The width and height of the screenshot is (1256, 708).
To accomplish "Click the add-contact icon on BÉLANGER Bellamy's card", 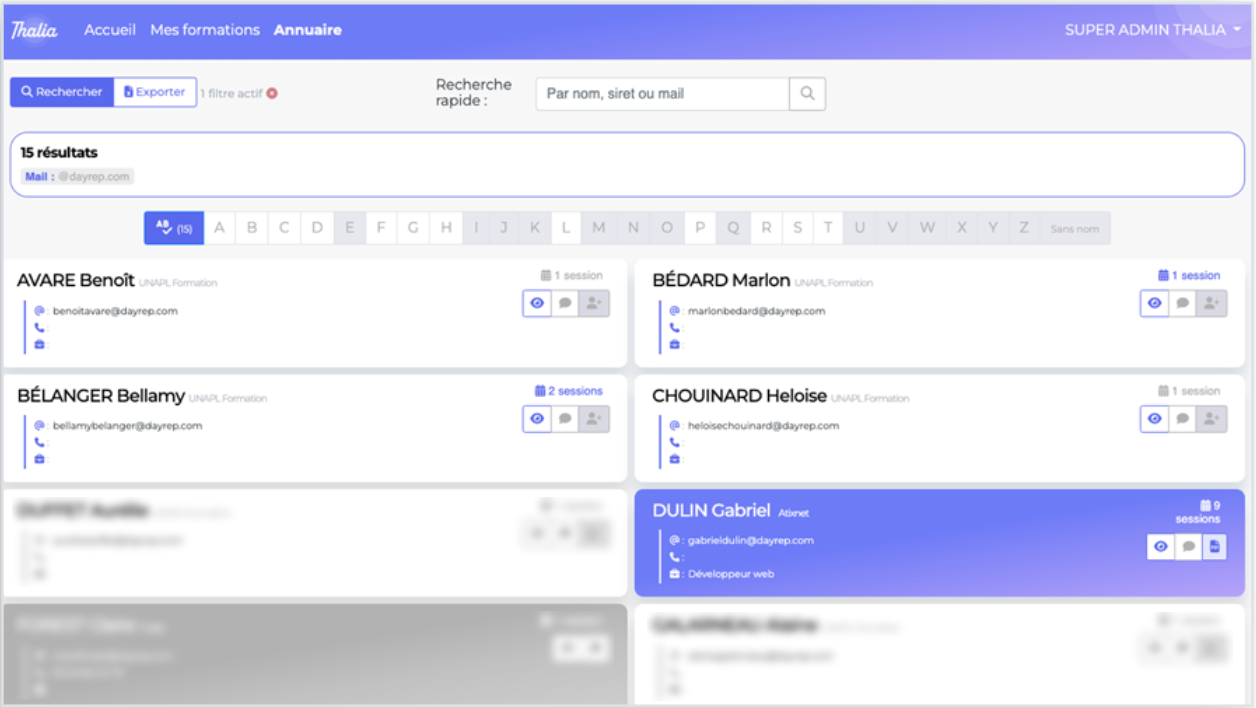I will (593, 419).
